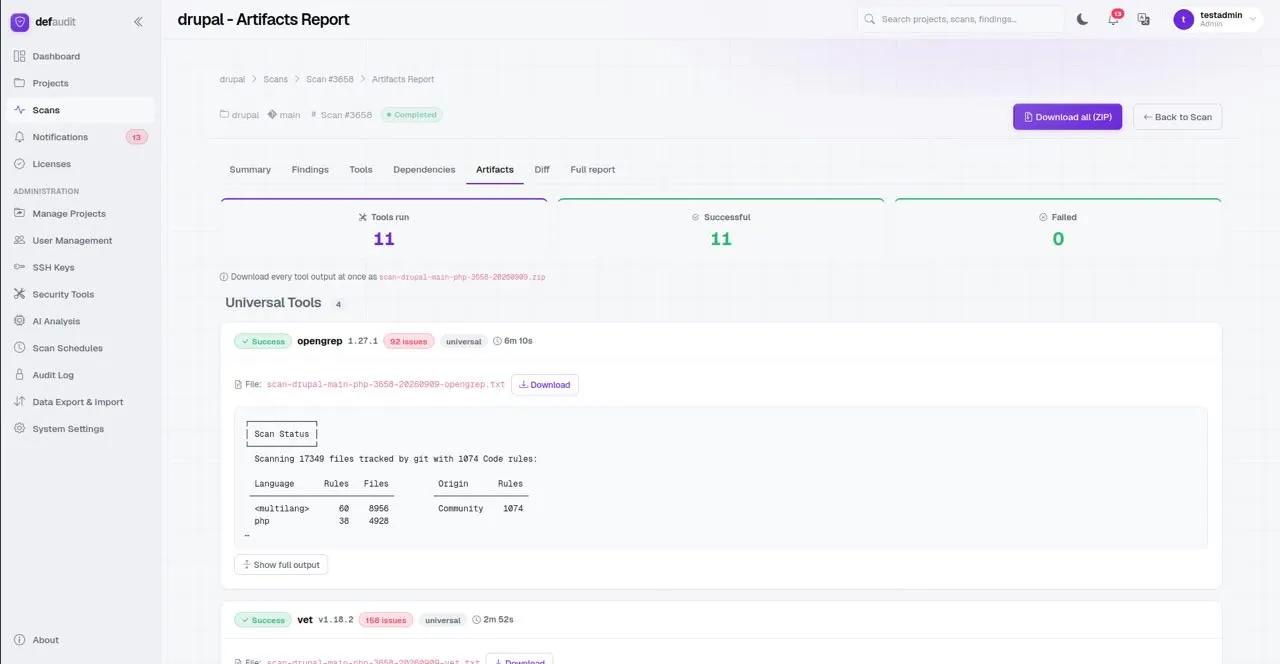Click Back to Scan button
The image size is (1280, 664).
(1177, 117)
